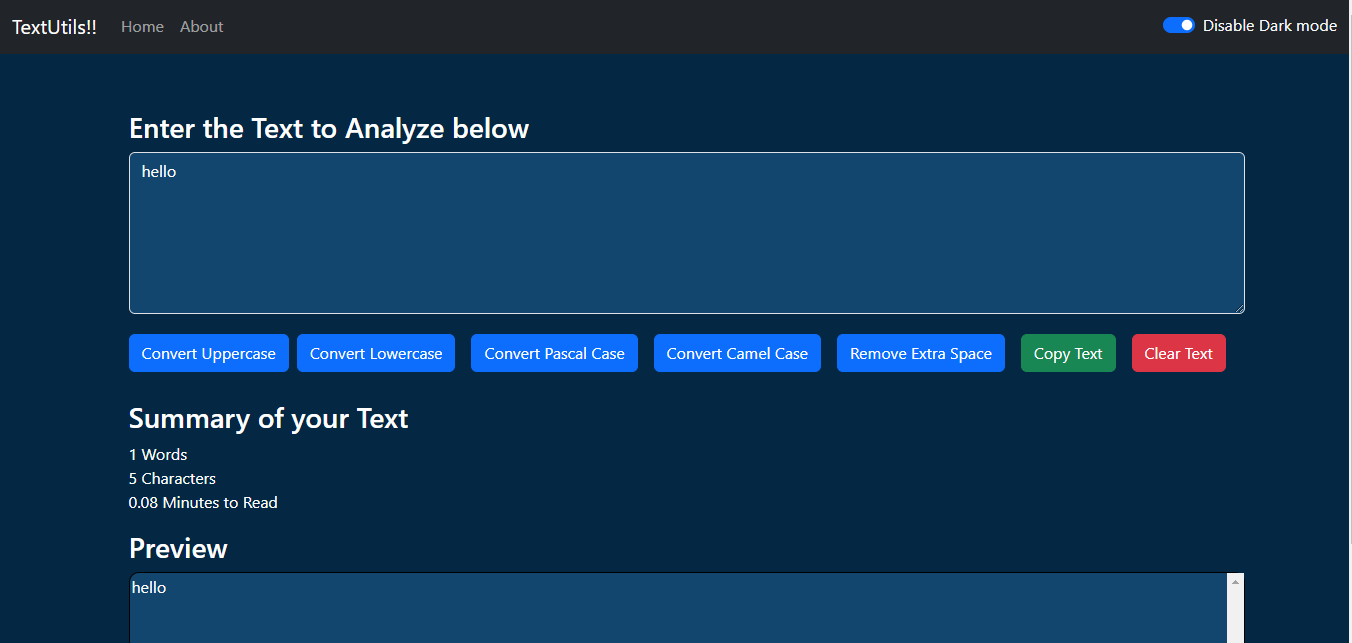Click the Preview box scrollbar up arrow
The width and height of the screenshot is (1352, 643).
point(1235,581)
